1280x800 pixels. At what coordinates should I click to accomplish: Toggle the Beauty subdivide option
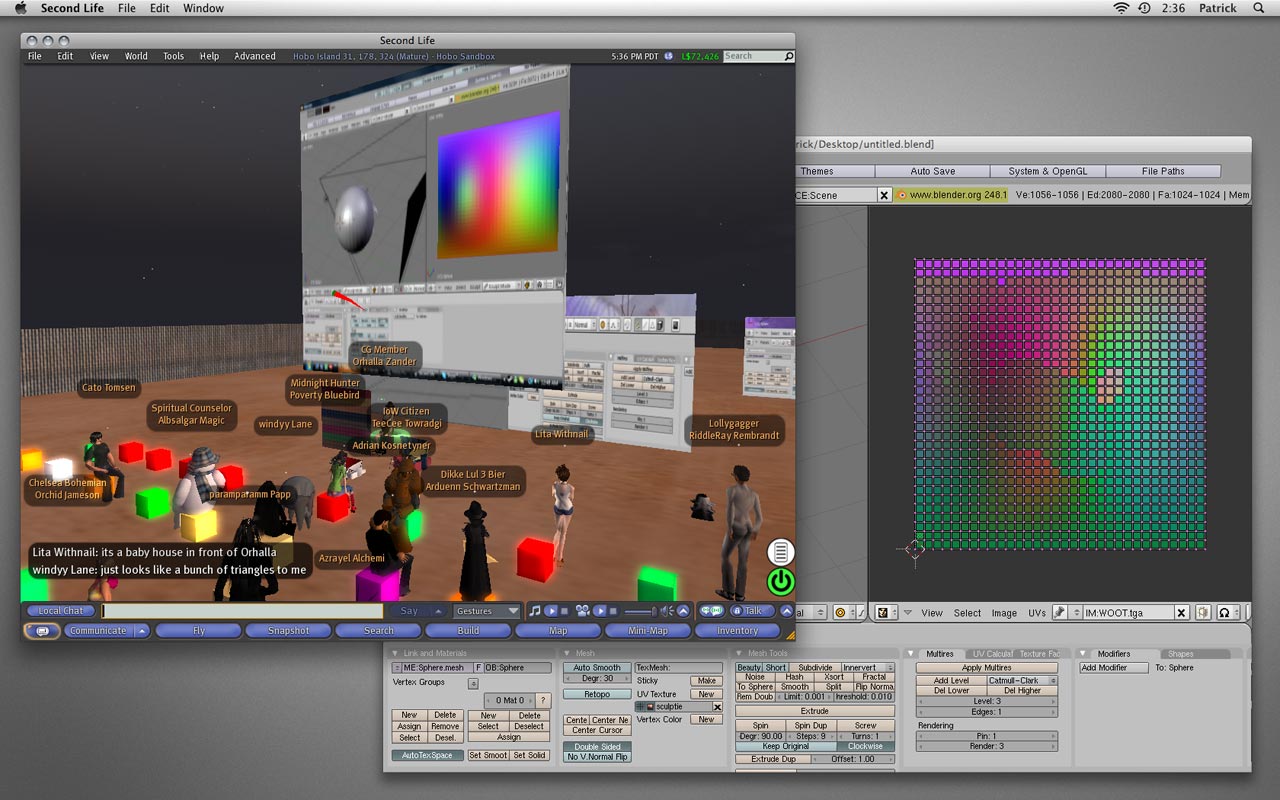[x=749, y=668]
